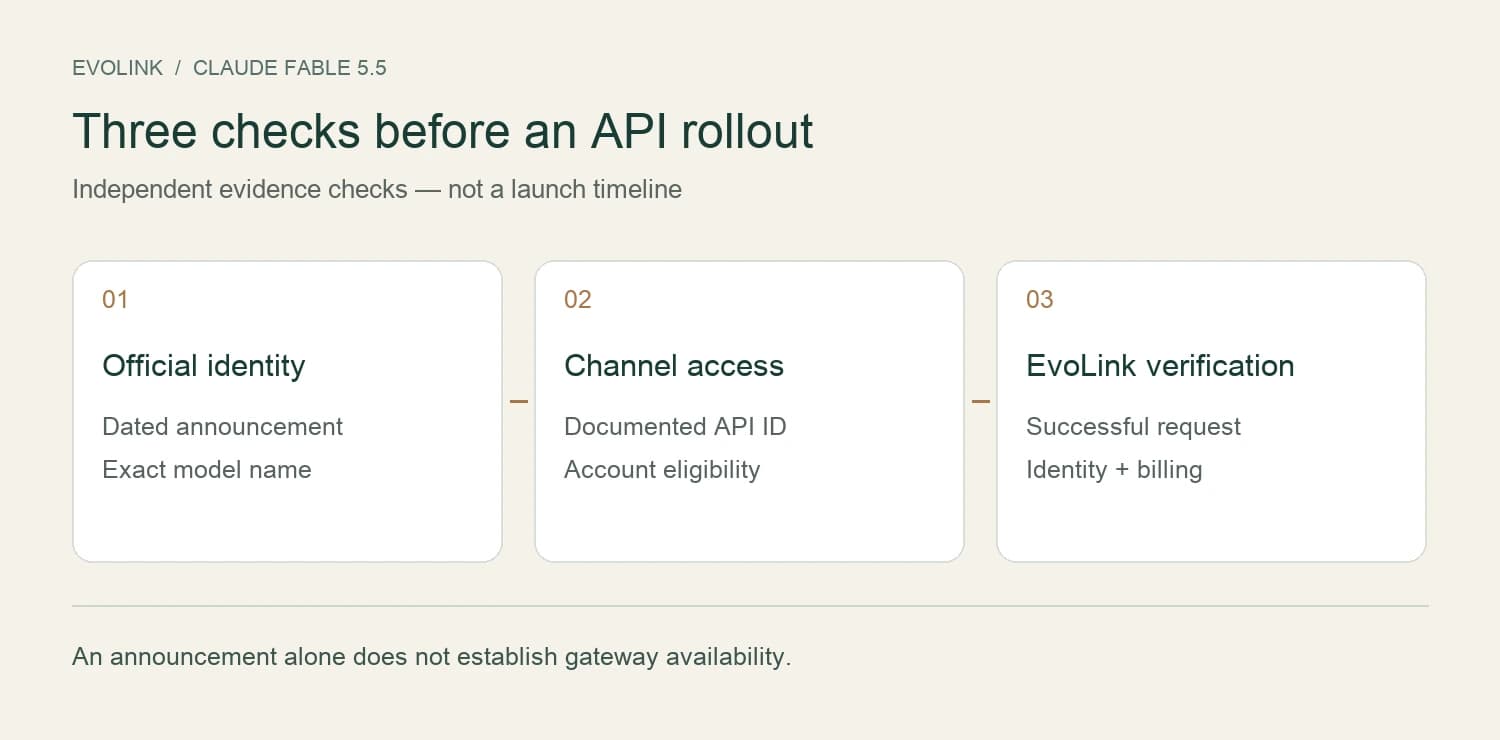The width and height of the screenshot is (1500, 740).
Task: Click the step number '03'
Action: pyautogui.click(x=1040, y=299)
